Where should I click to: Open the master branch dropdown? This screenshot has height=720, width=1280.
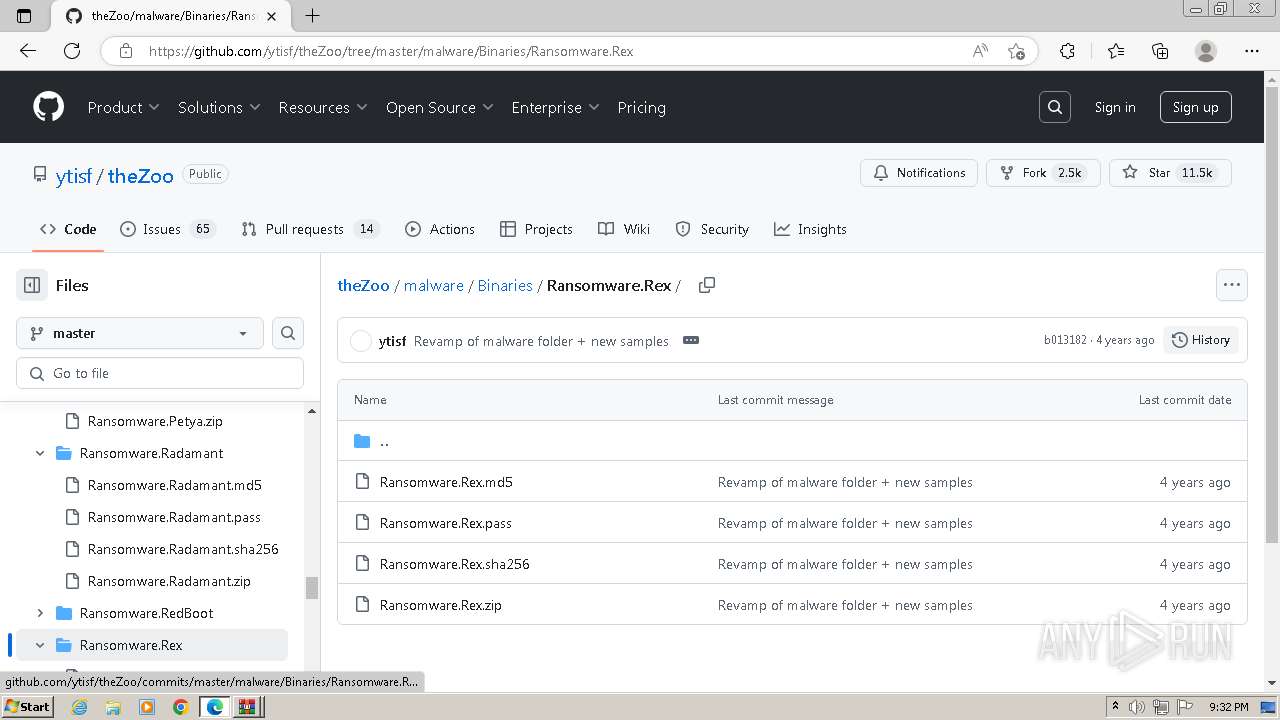coord(139,333)
